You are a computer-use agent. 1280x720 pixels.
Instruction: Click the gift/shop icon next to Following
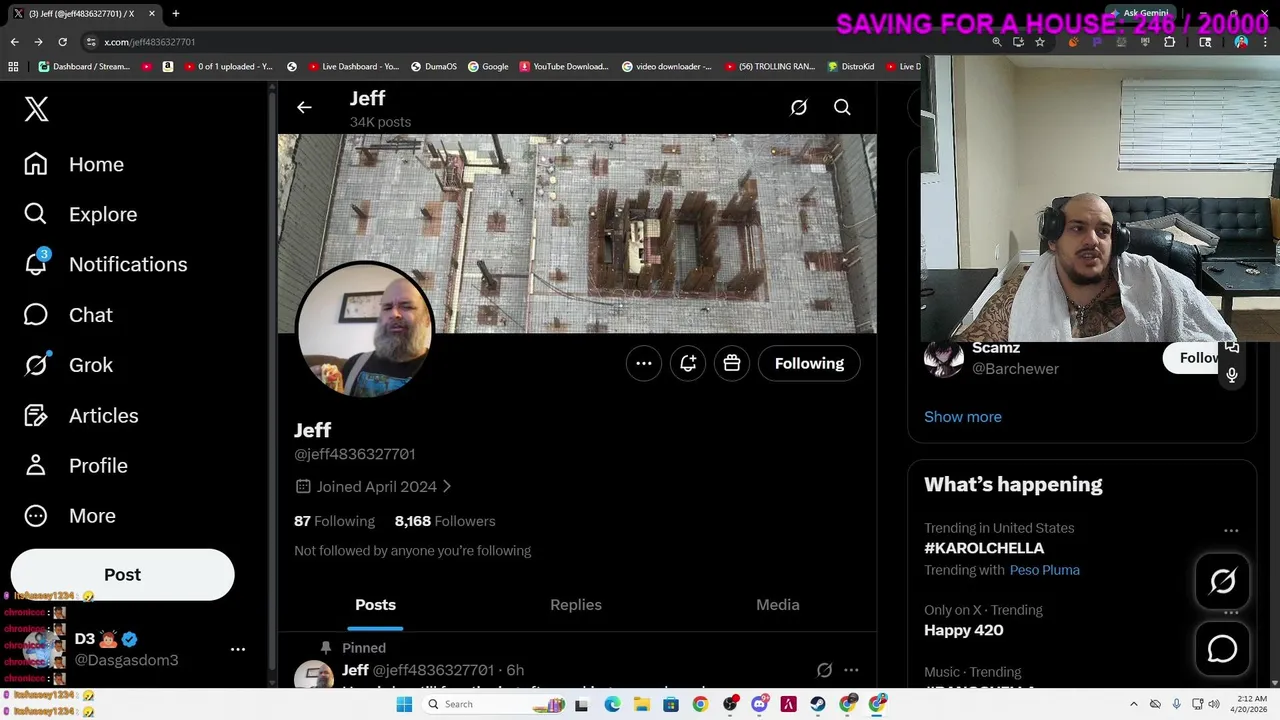[732, 363]
